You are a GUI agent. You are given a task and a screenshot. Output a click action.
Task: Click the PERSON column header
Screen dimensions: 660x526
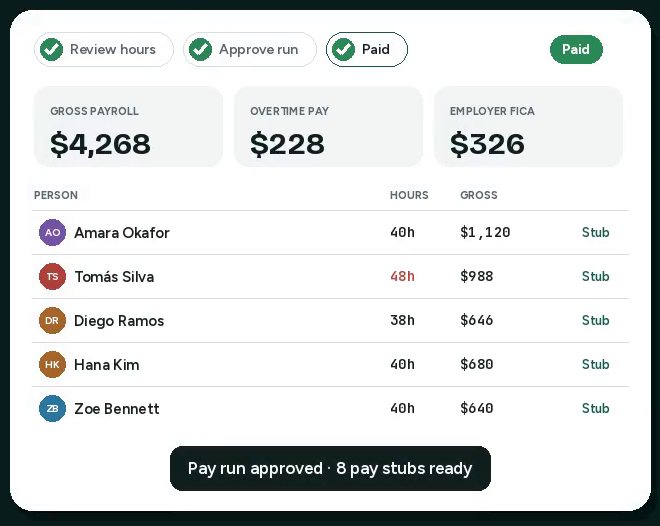click(x=56, y=195)
